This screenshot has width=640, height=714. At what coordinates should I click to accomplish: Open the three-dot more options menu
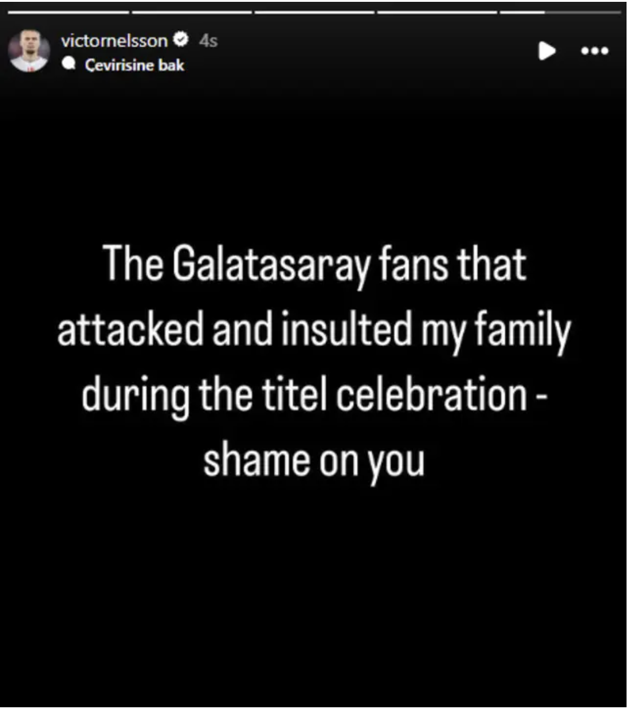pyautogui.click(x=594, y=51)
